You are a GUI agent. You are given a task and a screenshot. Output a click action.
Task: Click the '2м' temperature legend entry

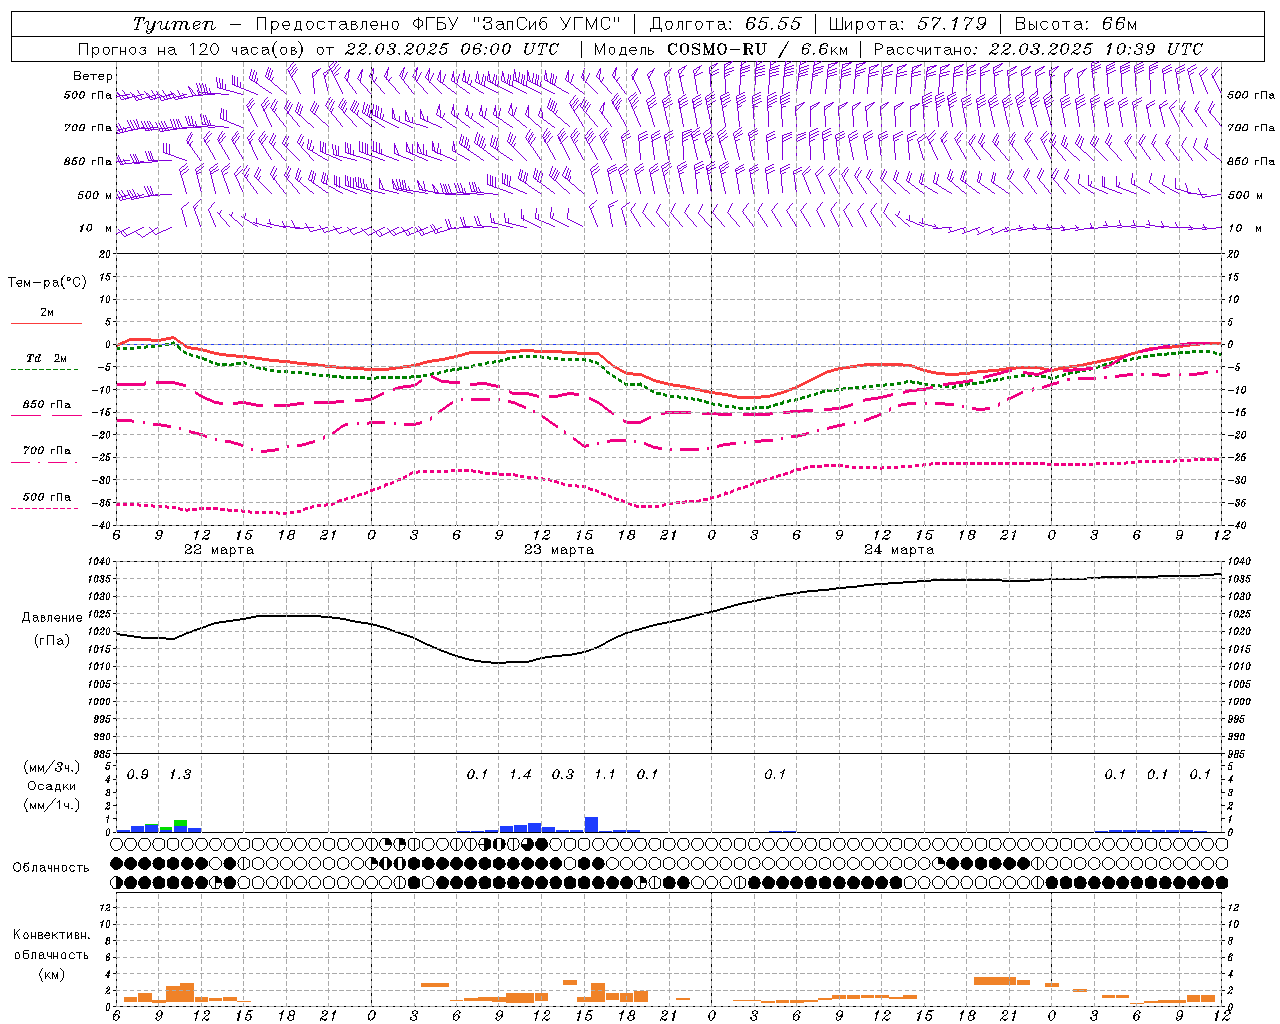point(47,312)
